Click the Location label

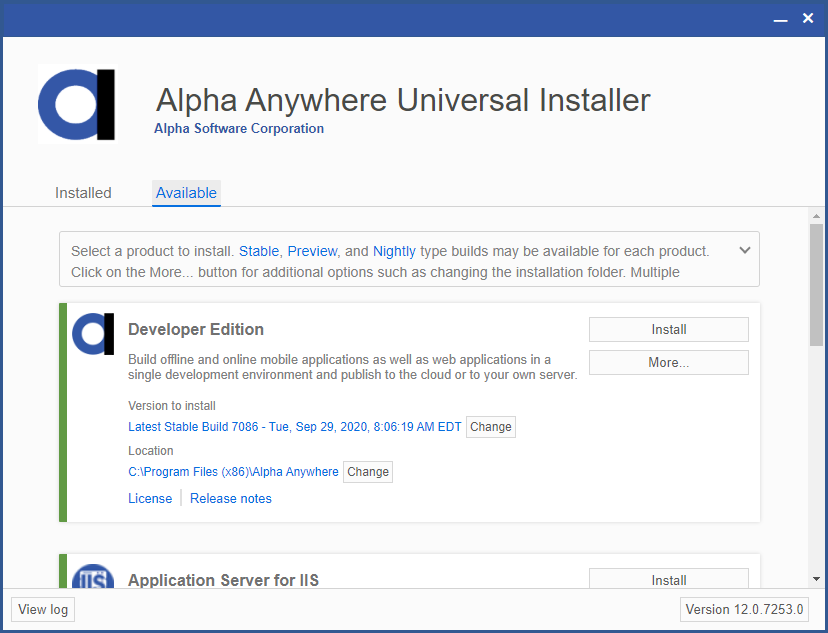coord(150,450)
